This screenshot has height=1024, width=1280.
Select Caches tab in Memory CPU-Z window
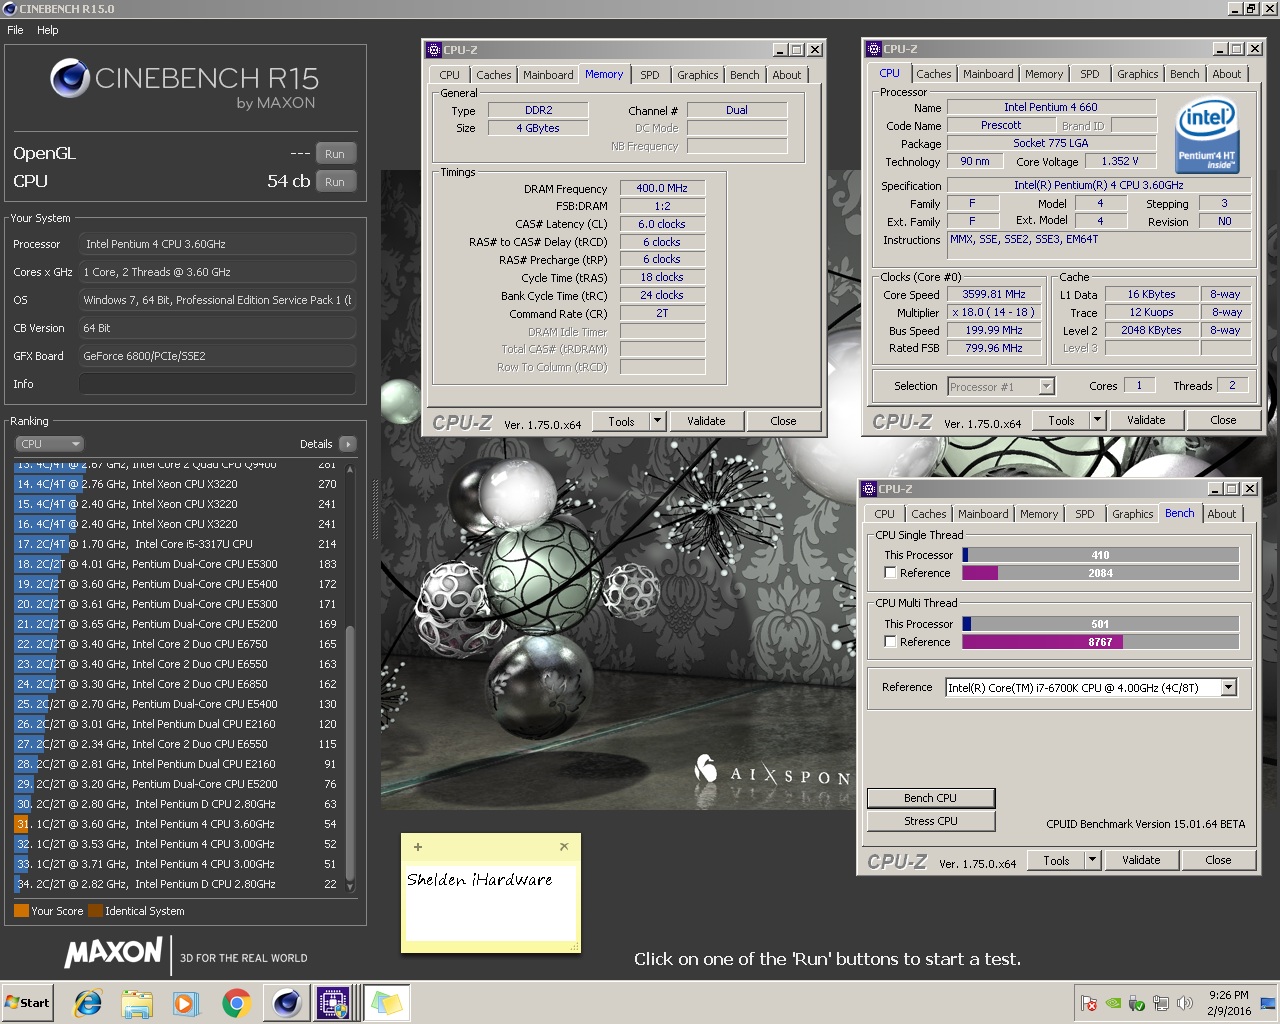click(x=493, y=75)
